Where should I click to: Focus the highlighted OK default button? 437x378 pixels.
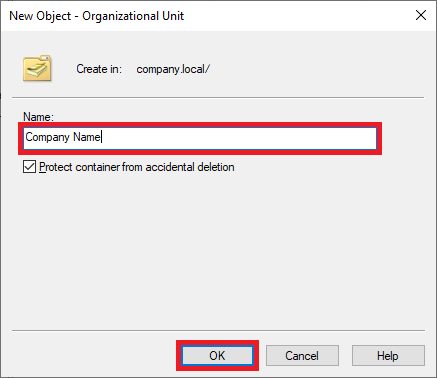coord(217,356)
